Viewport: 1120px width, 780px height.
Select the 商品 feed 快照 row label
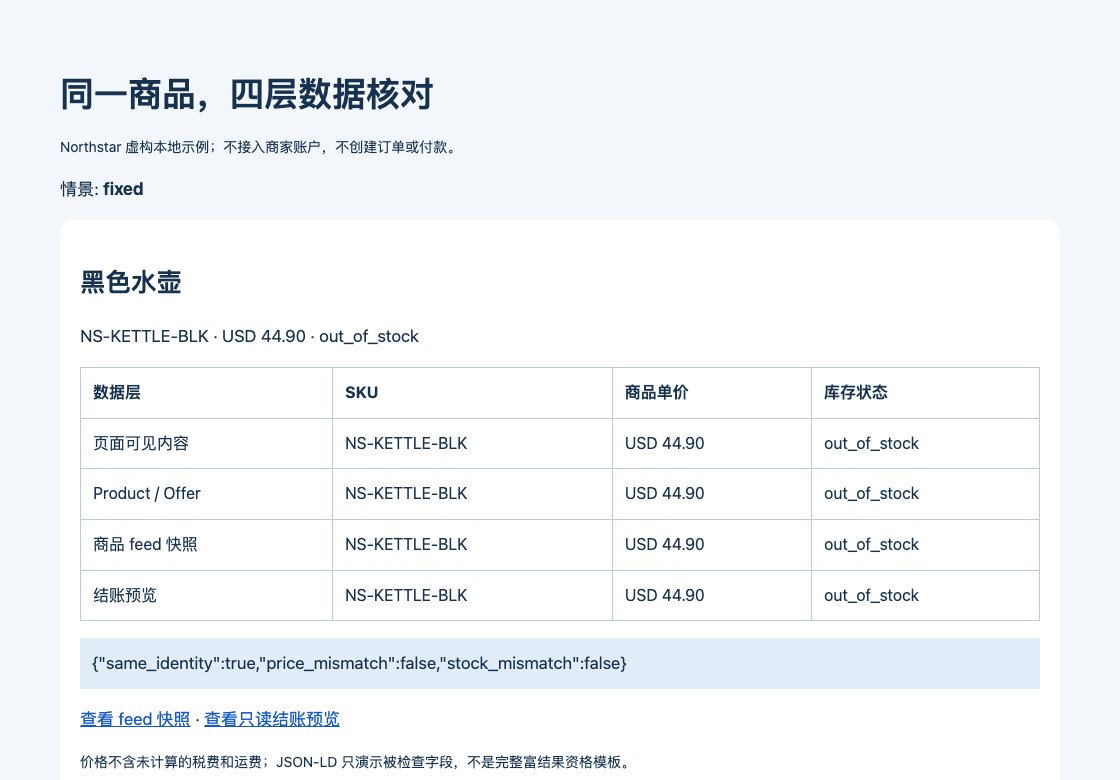[145, 544]
